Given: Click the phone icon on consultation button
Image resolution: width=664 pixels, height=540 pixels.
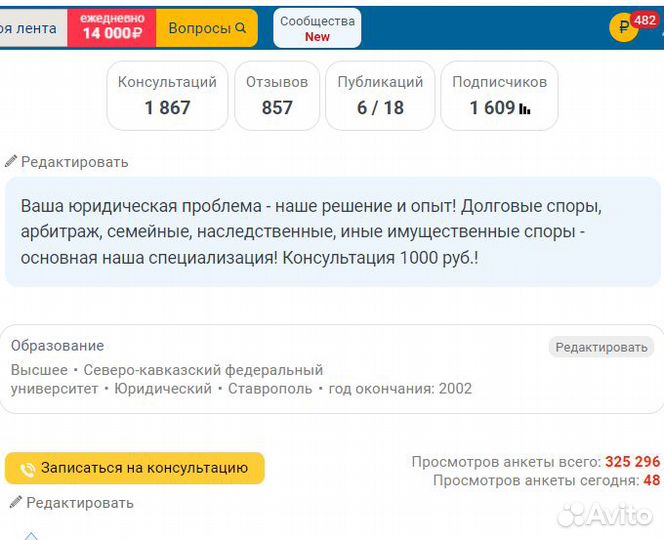Looking at the screenshot, I should 28,469.
